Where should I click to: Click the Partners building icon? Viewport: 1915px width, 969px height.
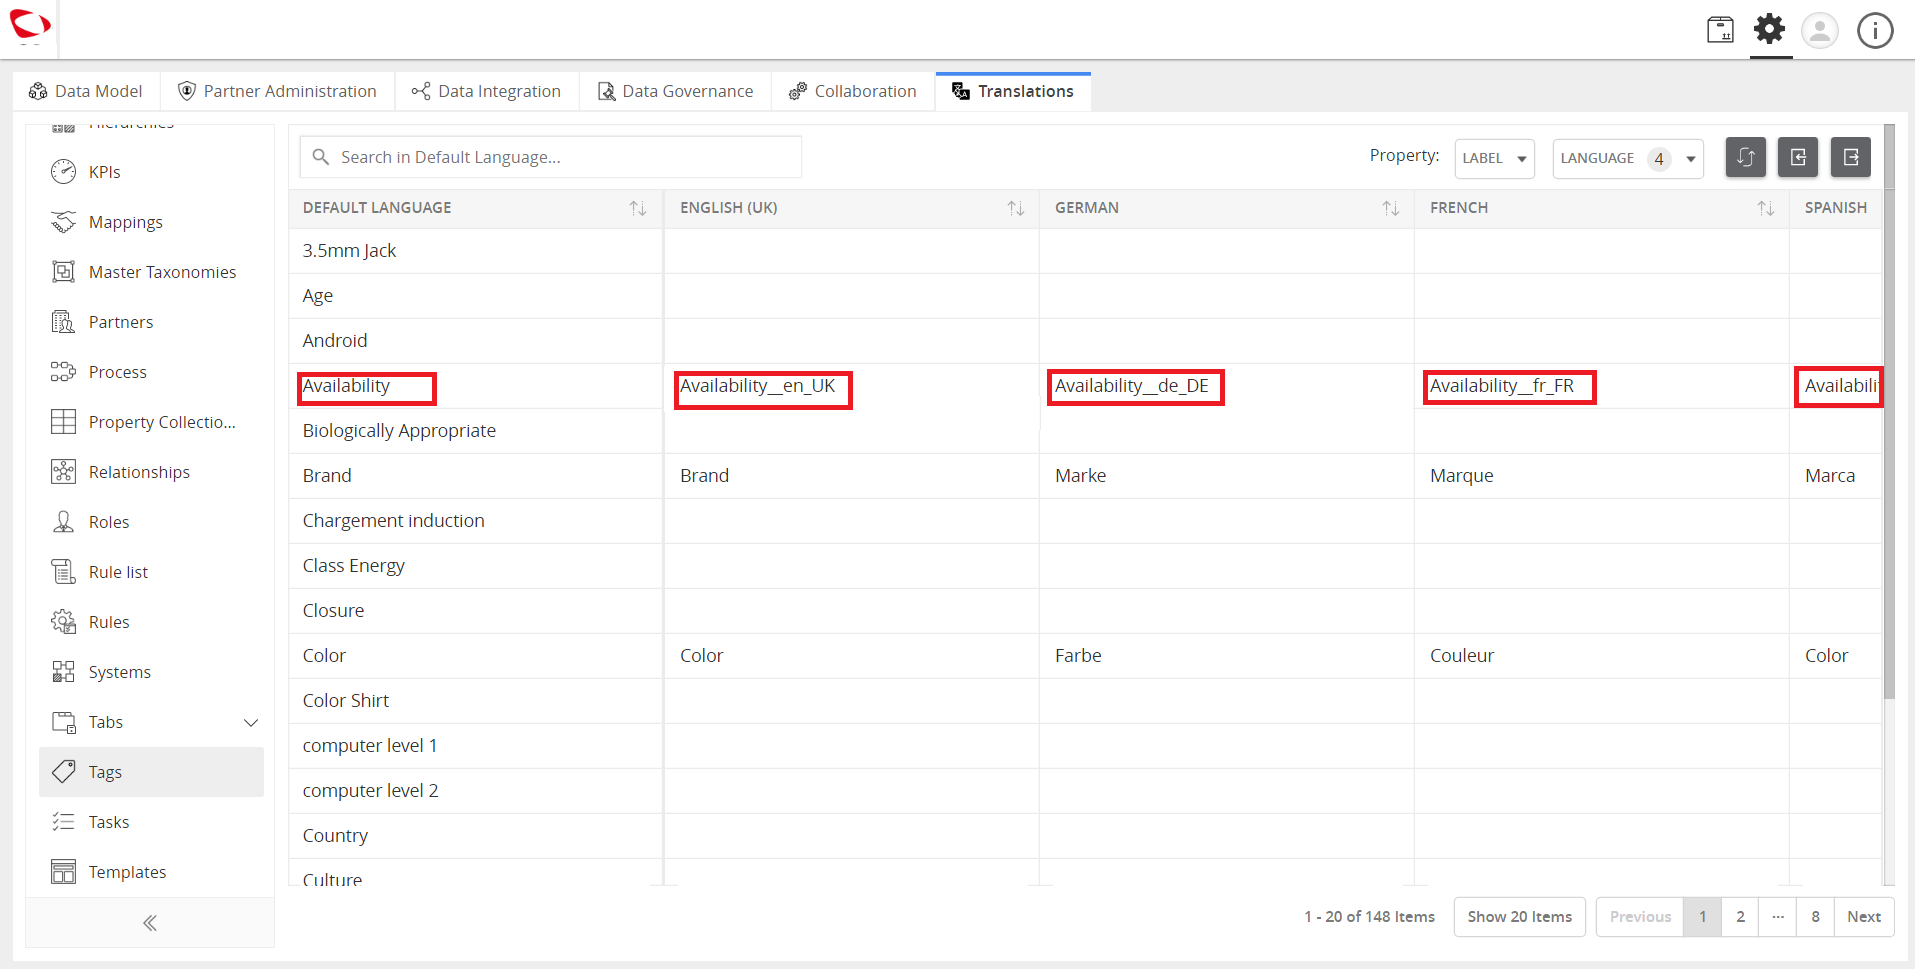click(x=63, y=322)
